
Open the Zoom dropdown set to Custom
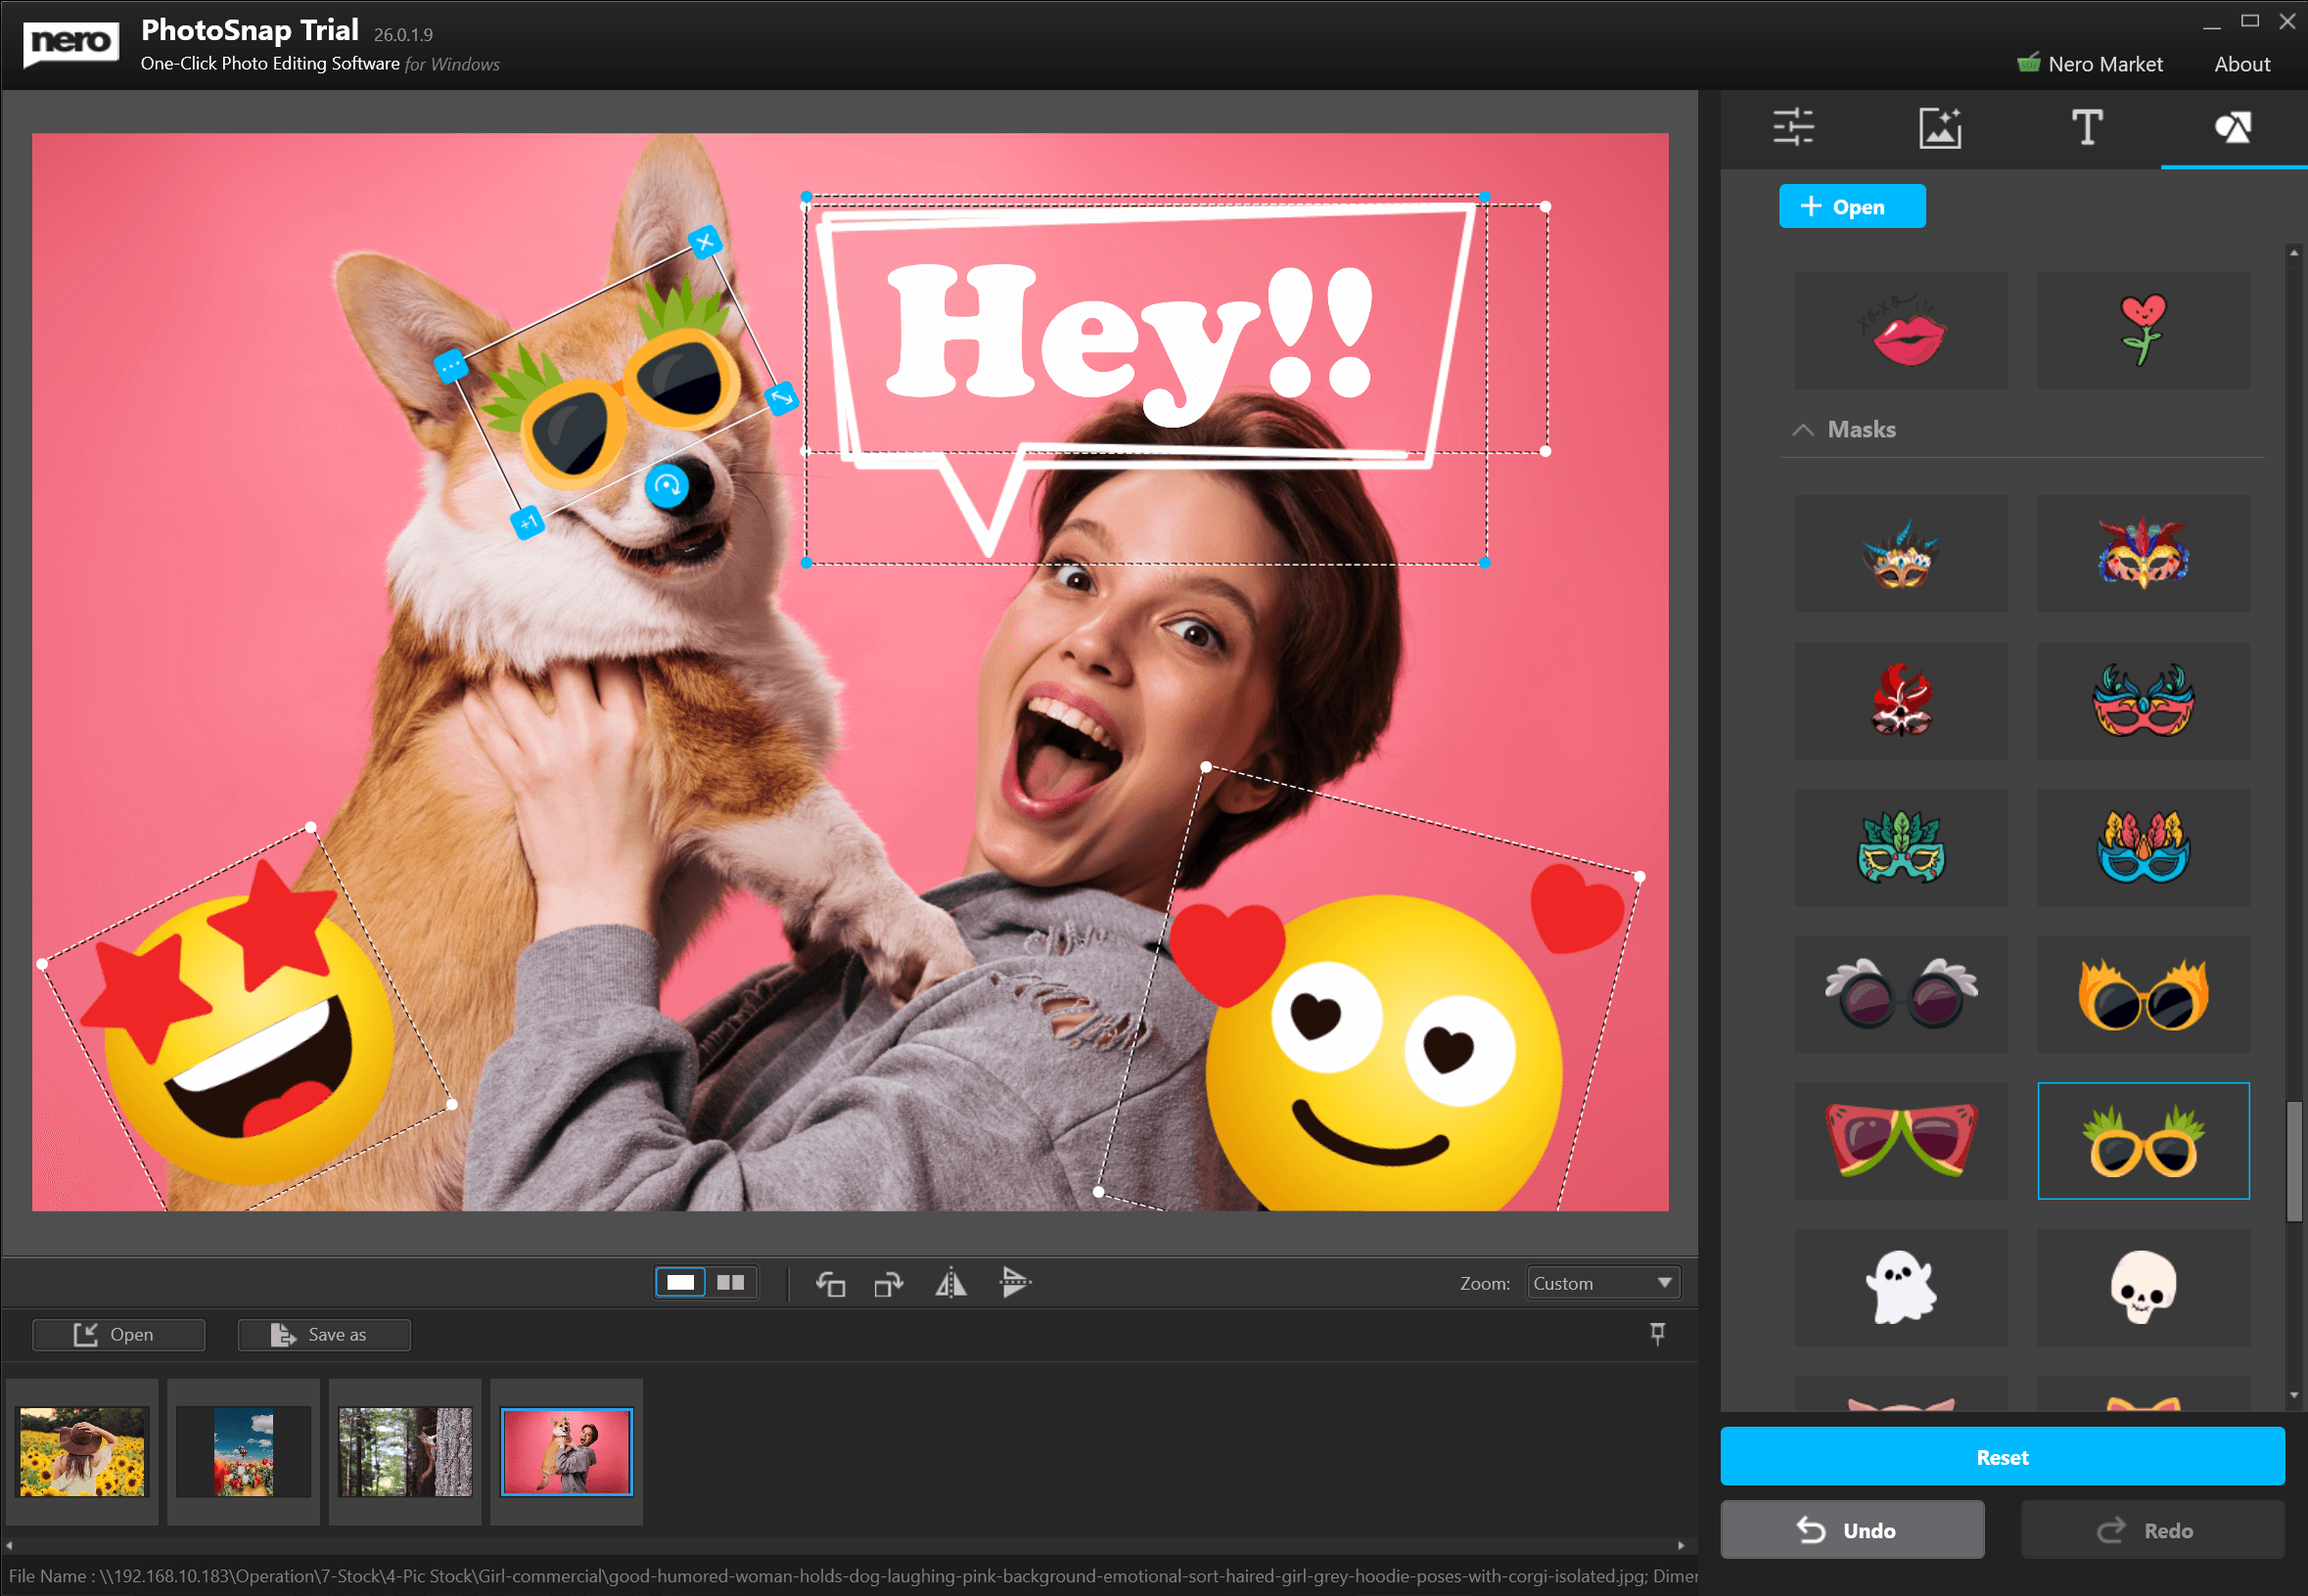[1602, 1283]
